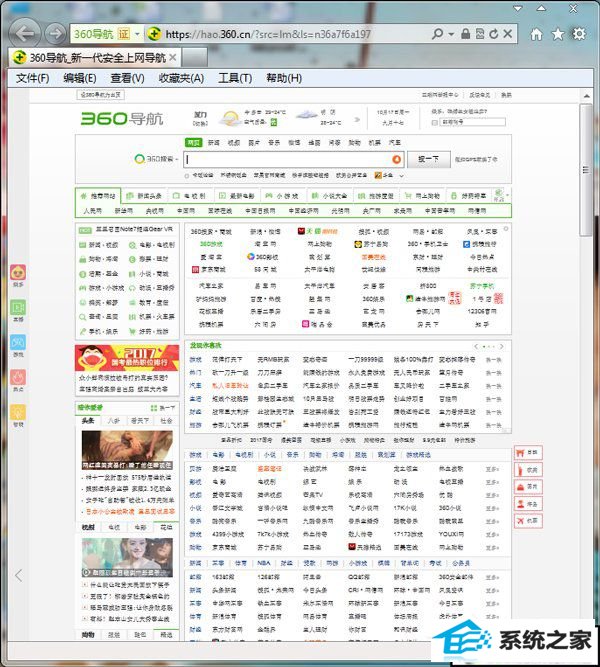Click the blue gamepad icon in left sidebar
Image resolution: width=600 pixels, height=667 pixels.
tap(18, 342)
